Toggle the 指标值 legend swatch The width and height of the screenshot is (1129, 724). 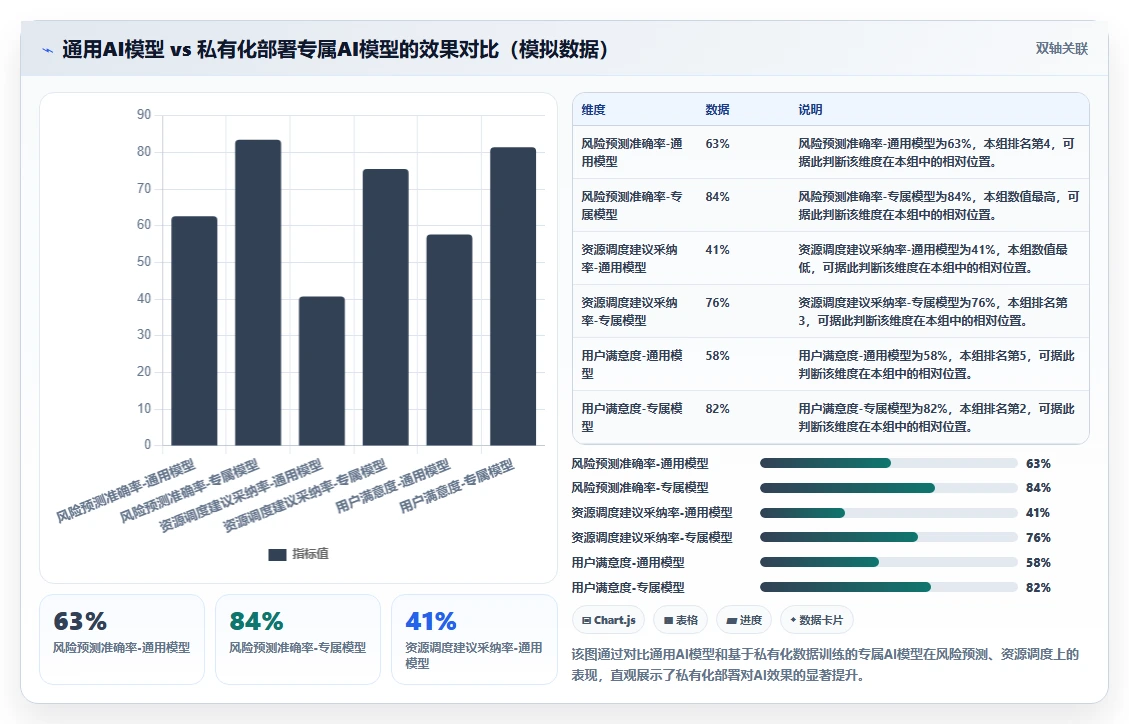(277, 554)
